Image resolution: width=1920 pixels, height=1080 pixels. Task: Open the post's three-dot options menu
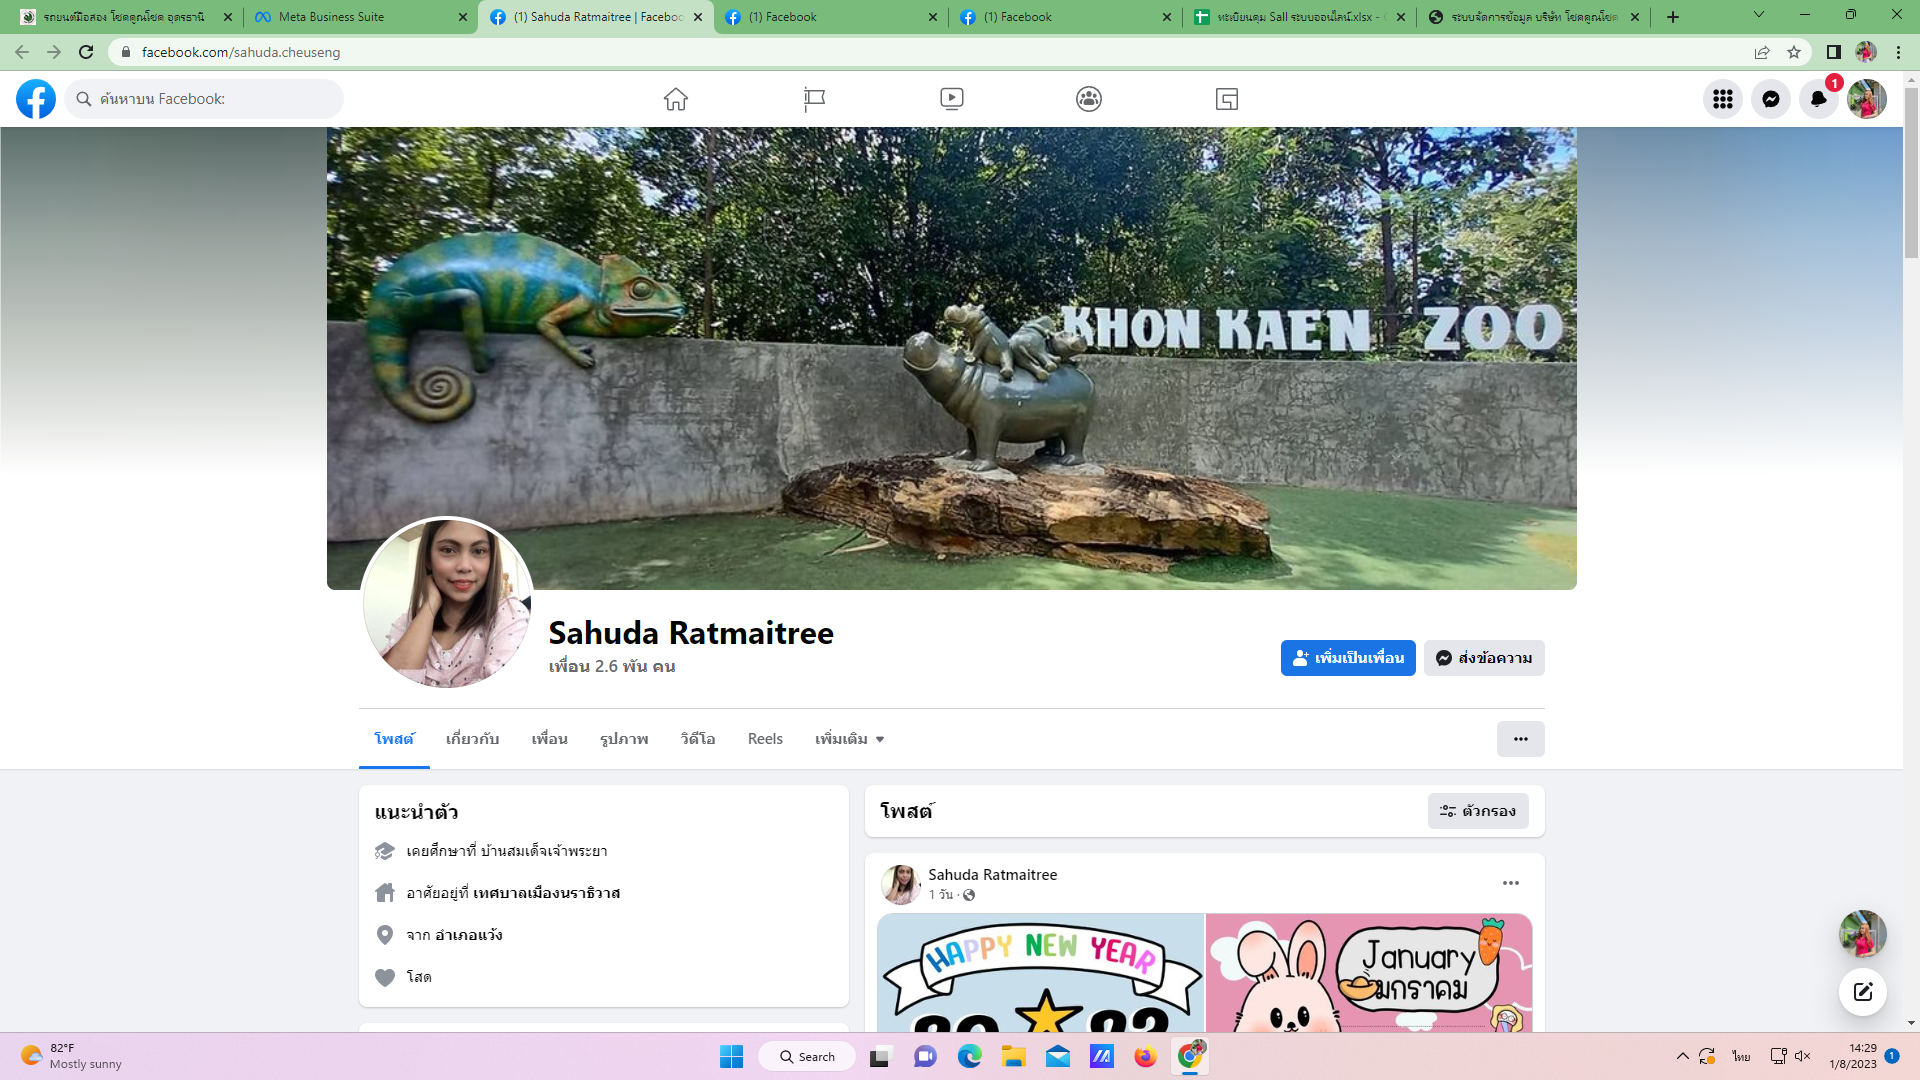1510,883
